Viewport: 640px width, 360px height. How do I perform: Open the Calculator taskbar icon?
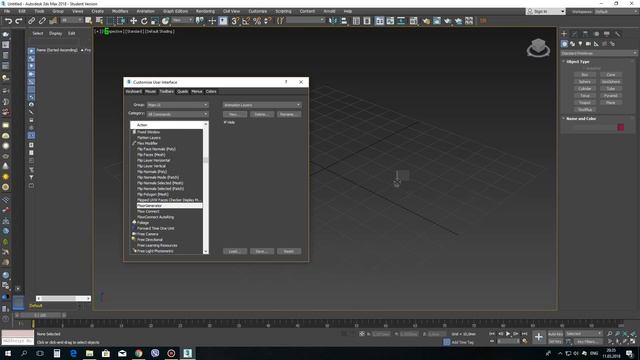[x=57, y=353]
